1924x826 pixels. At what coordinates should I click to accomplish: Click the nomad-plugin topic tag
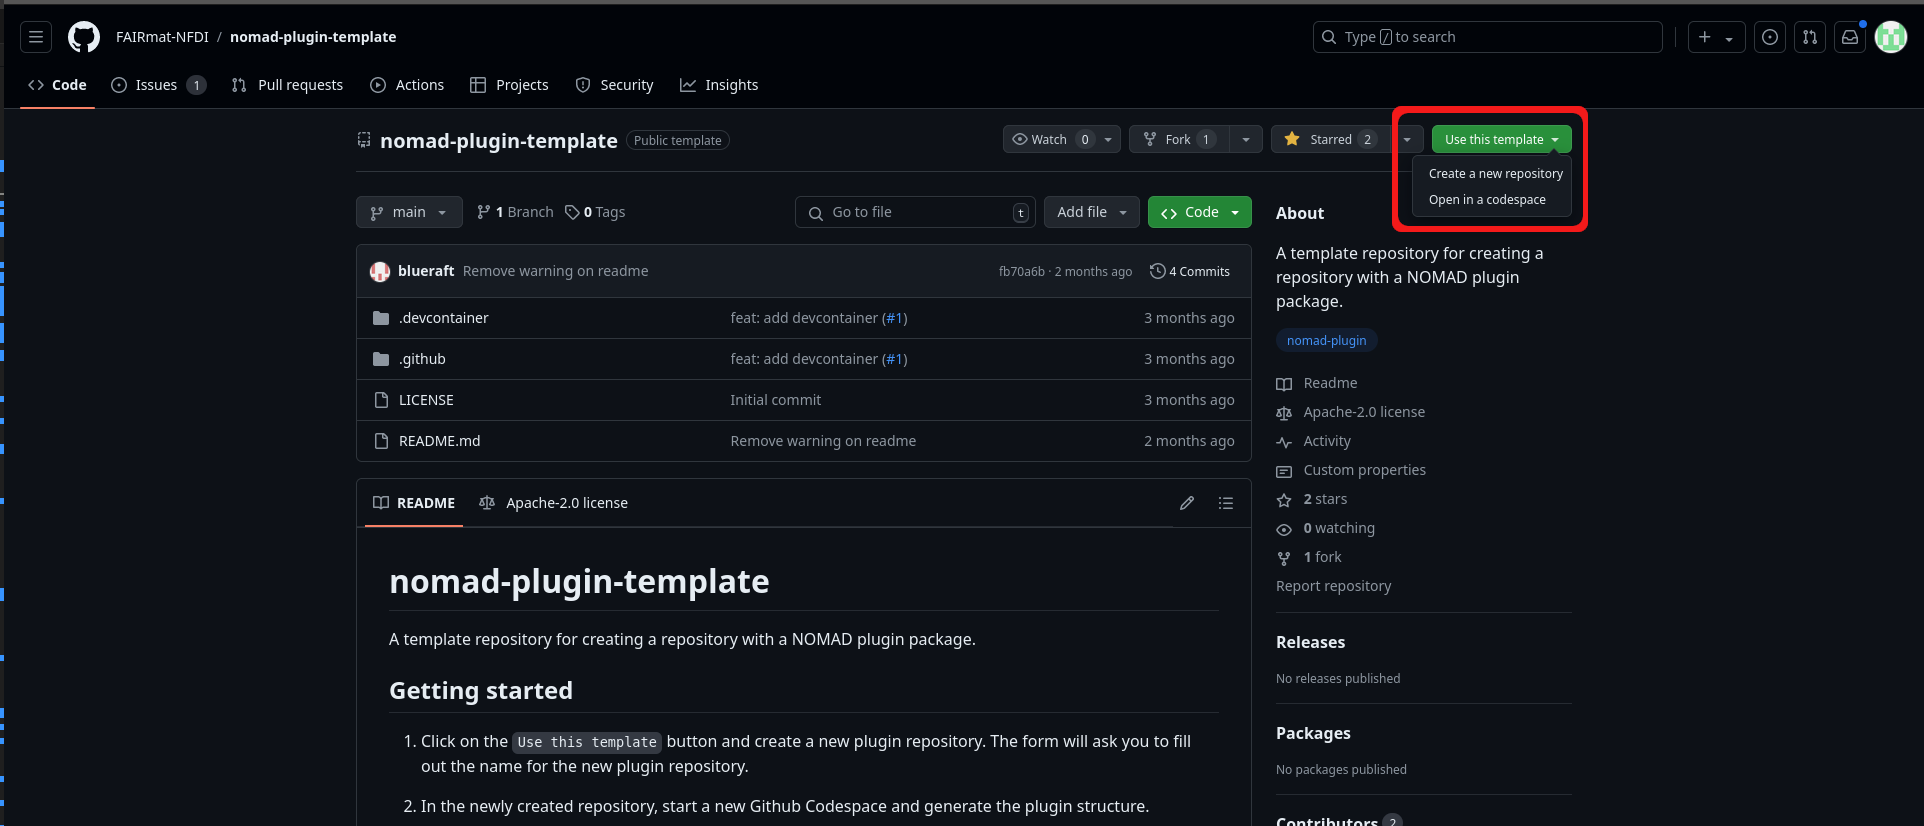(1327, 340)
